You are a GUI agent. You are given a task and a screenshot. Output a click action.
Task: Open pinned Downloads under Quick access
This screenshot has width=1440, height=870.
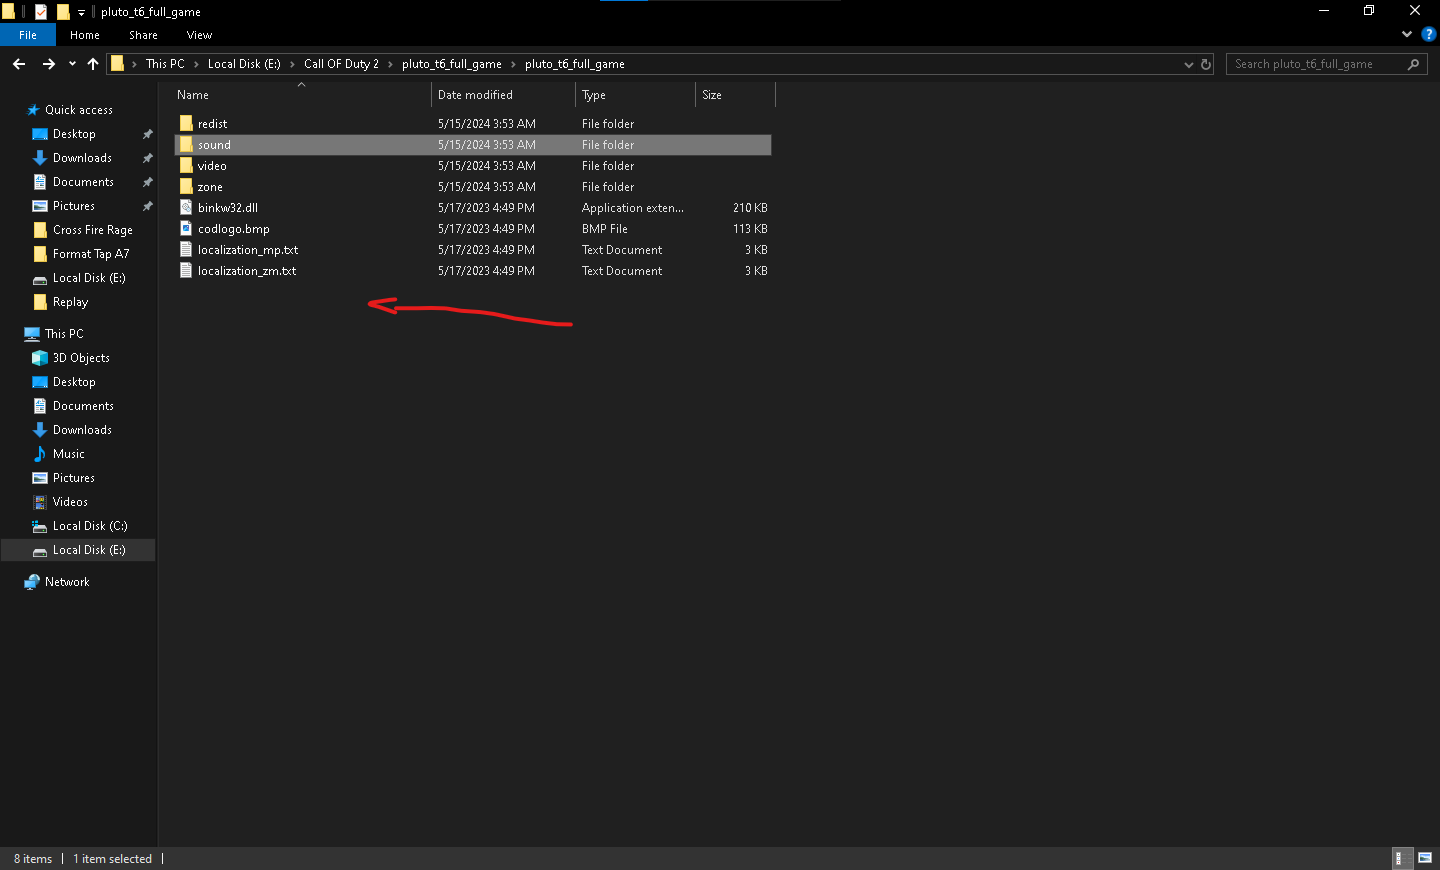coord(82,158)
